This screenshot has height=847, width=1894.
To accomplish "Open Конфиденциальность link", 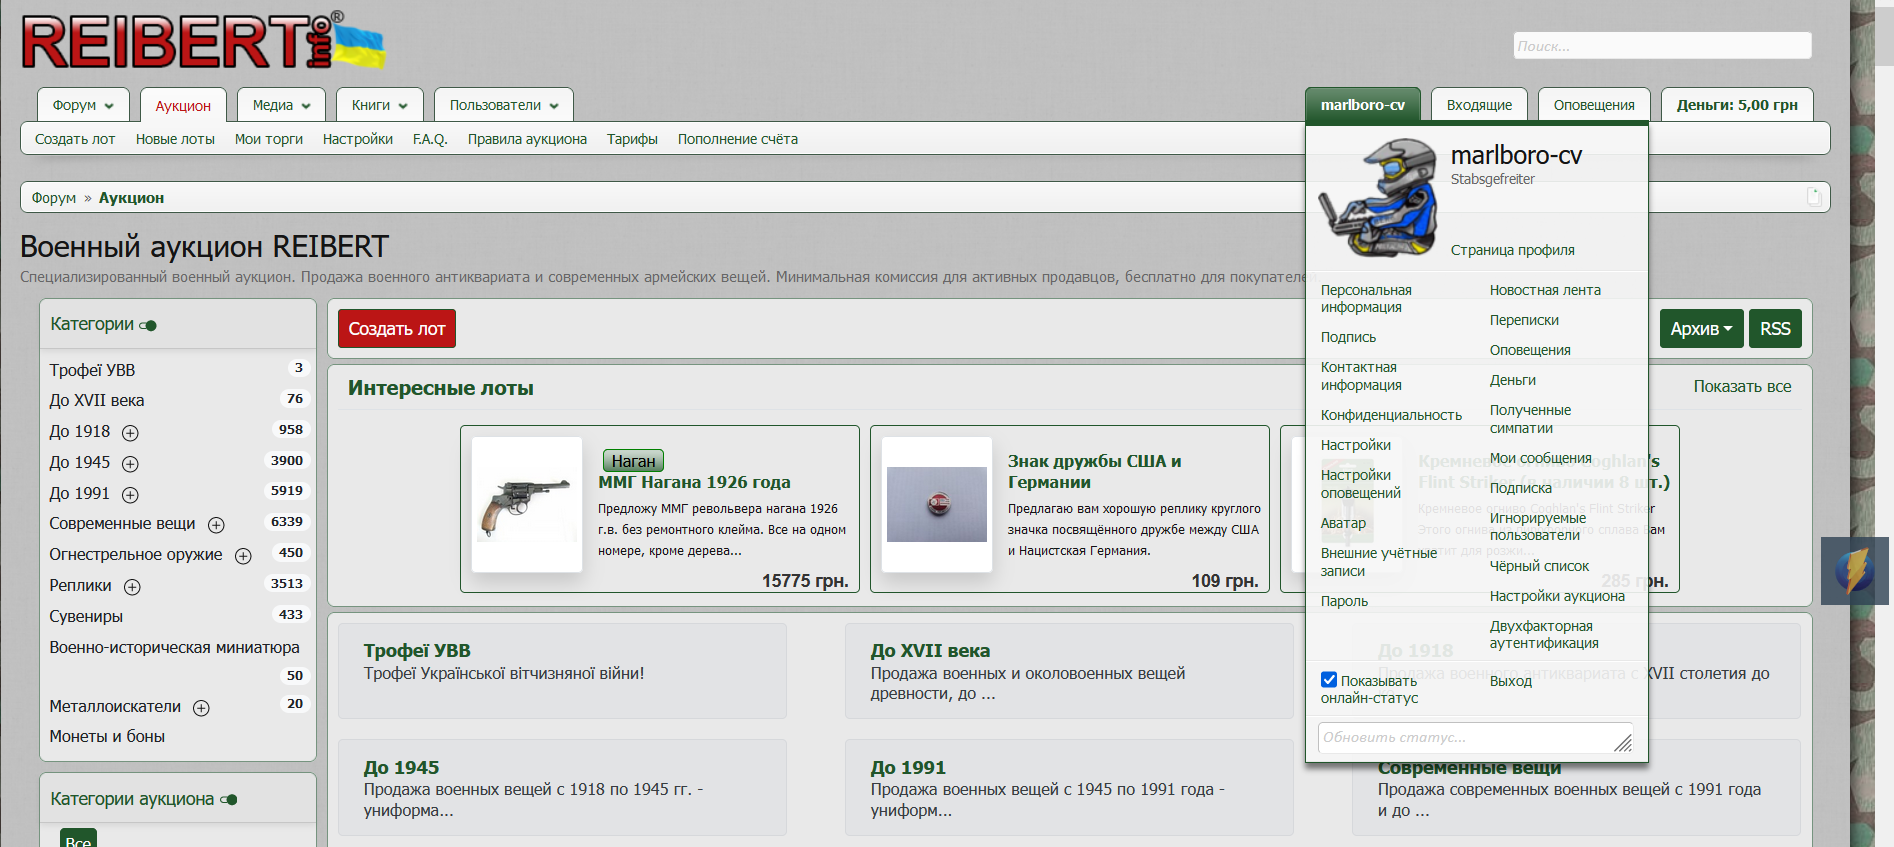I will point(1391,415).
